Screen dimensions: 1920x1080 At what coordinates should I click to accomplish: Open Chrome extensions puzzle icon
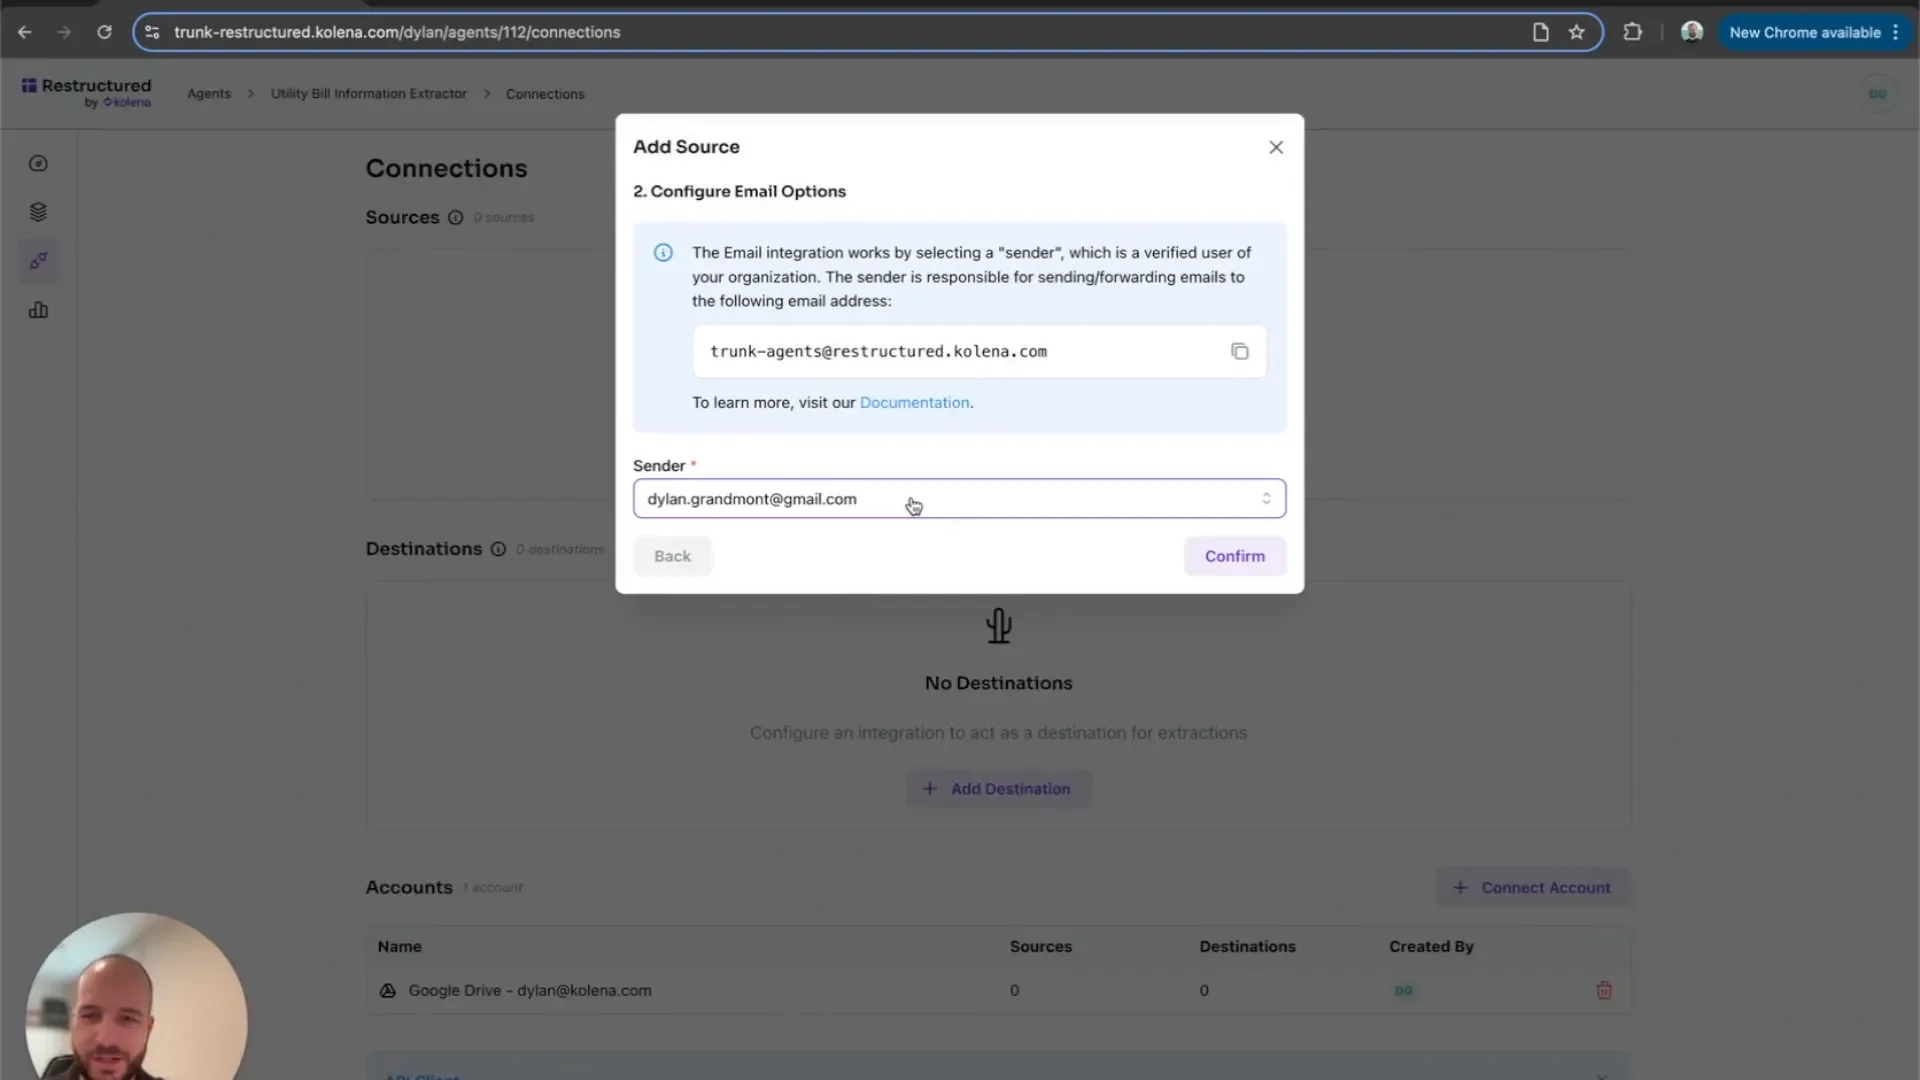point(1632,32)
